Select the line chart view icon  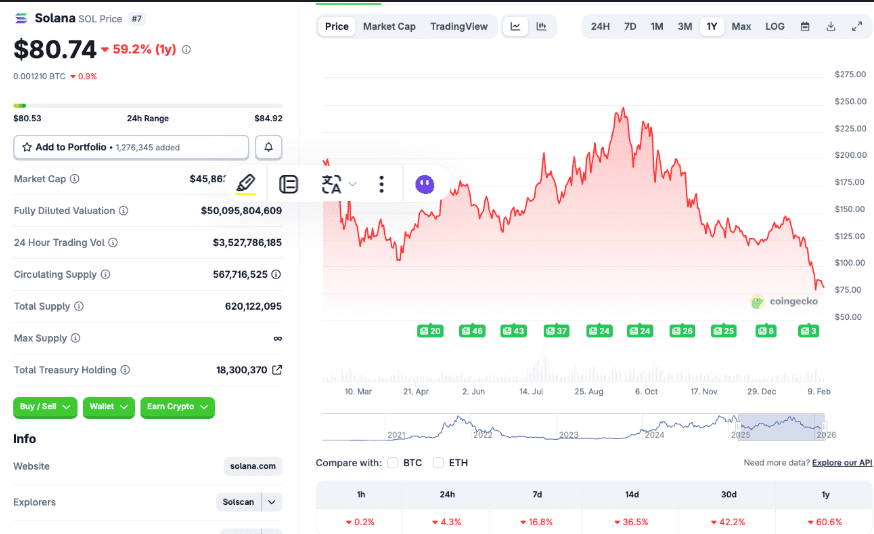pos(515,26)
